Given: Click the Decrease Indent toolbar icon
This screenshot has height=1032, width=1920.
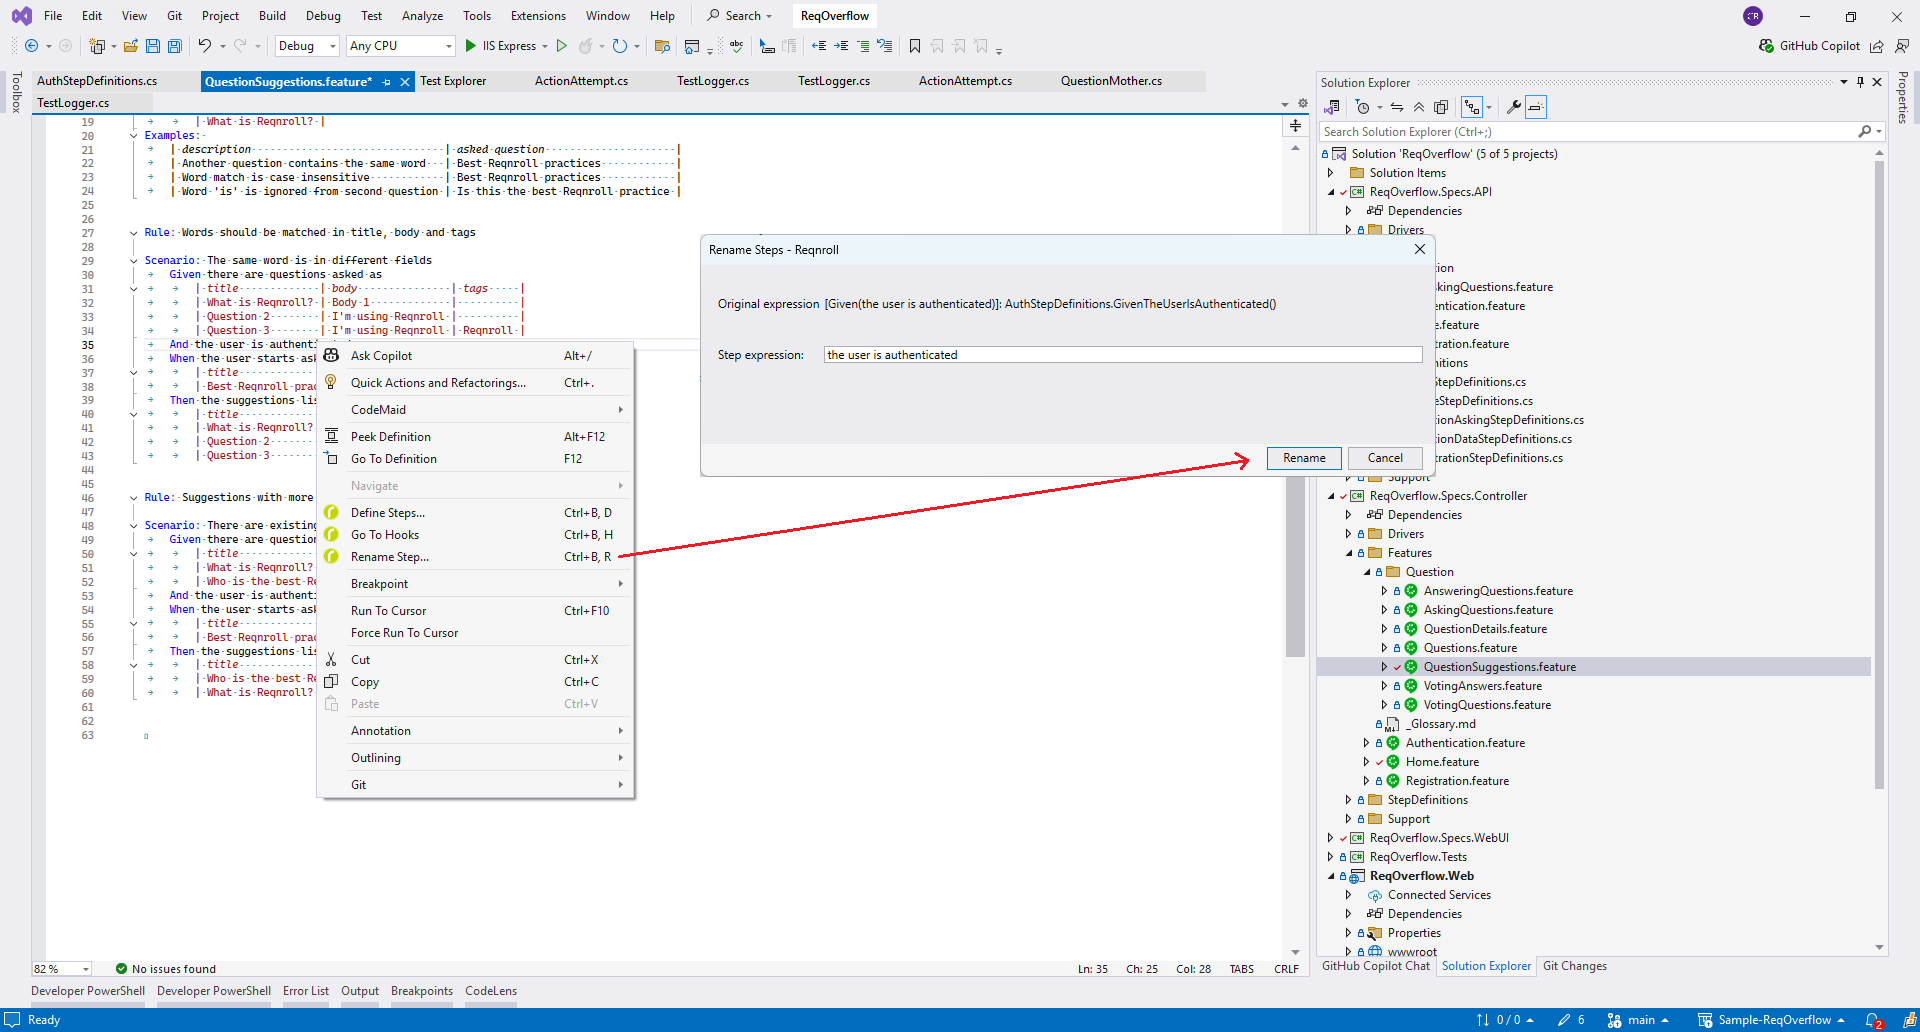Looking at the screenshot, I should point(819,46).
